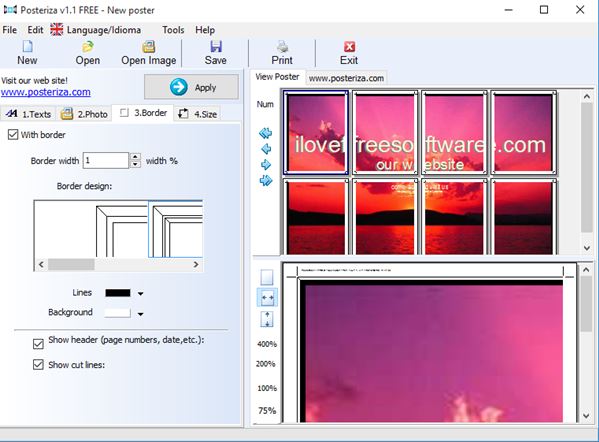Screen dimensions: 599x442
Task: Select the 3.Border tab
Action: [143, 113]
